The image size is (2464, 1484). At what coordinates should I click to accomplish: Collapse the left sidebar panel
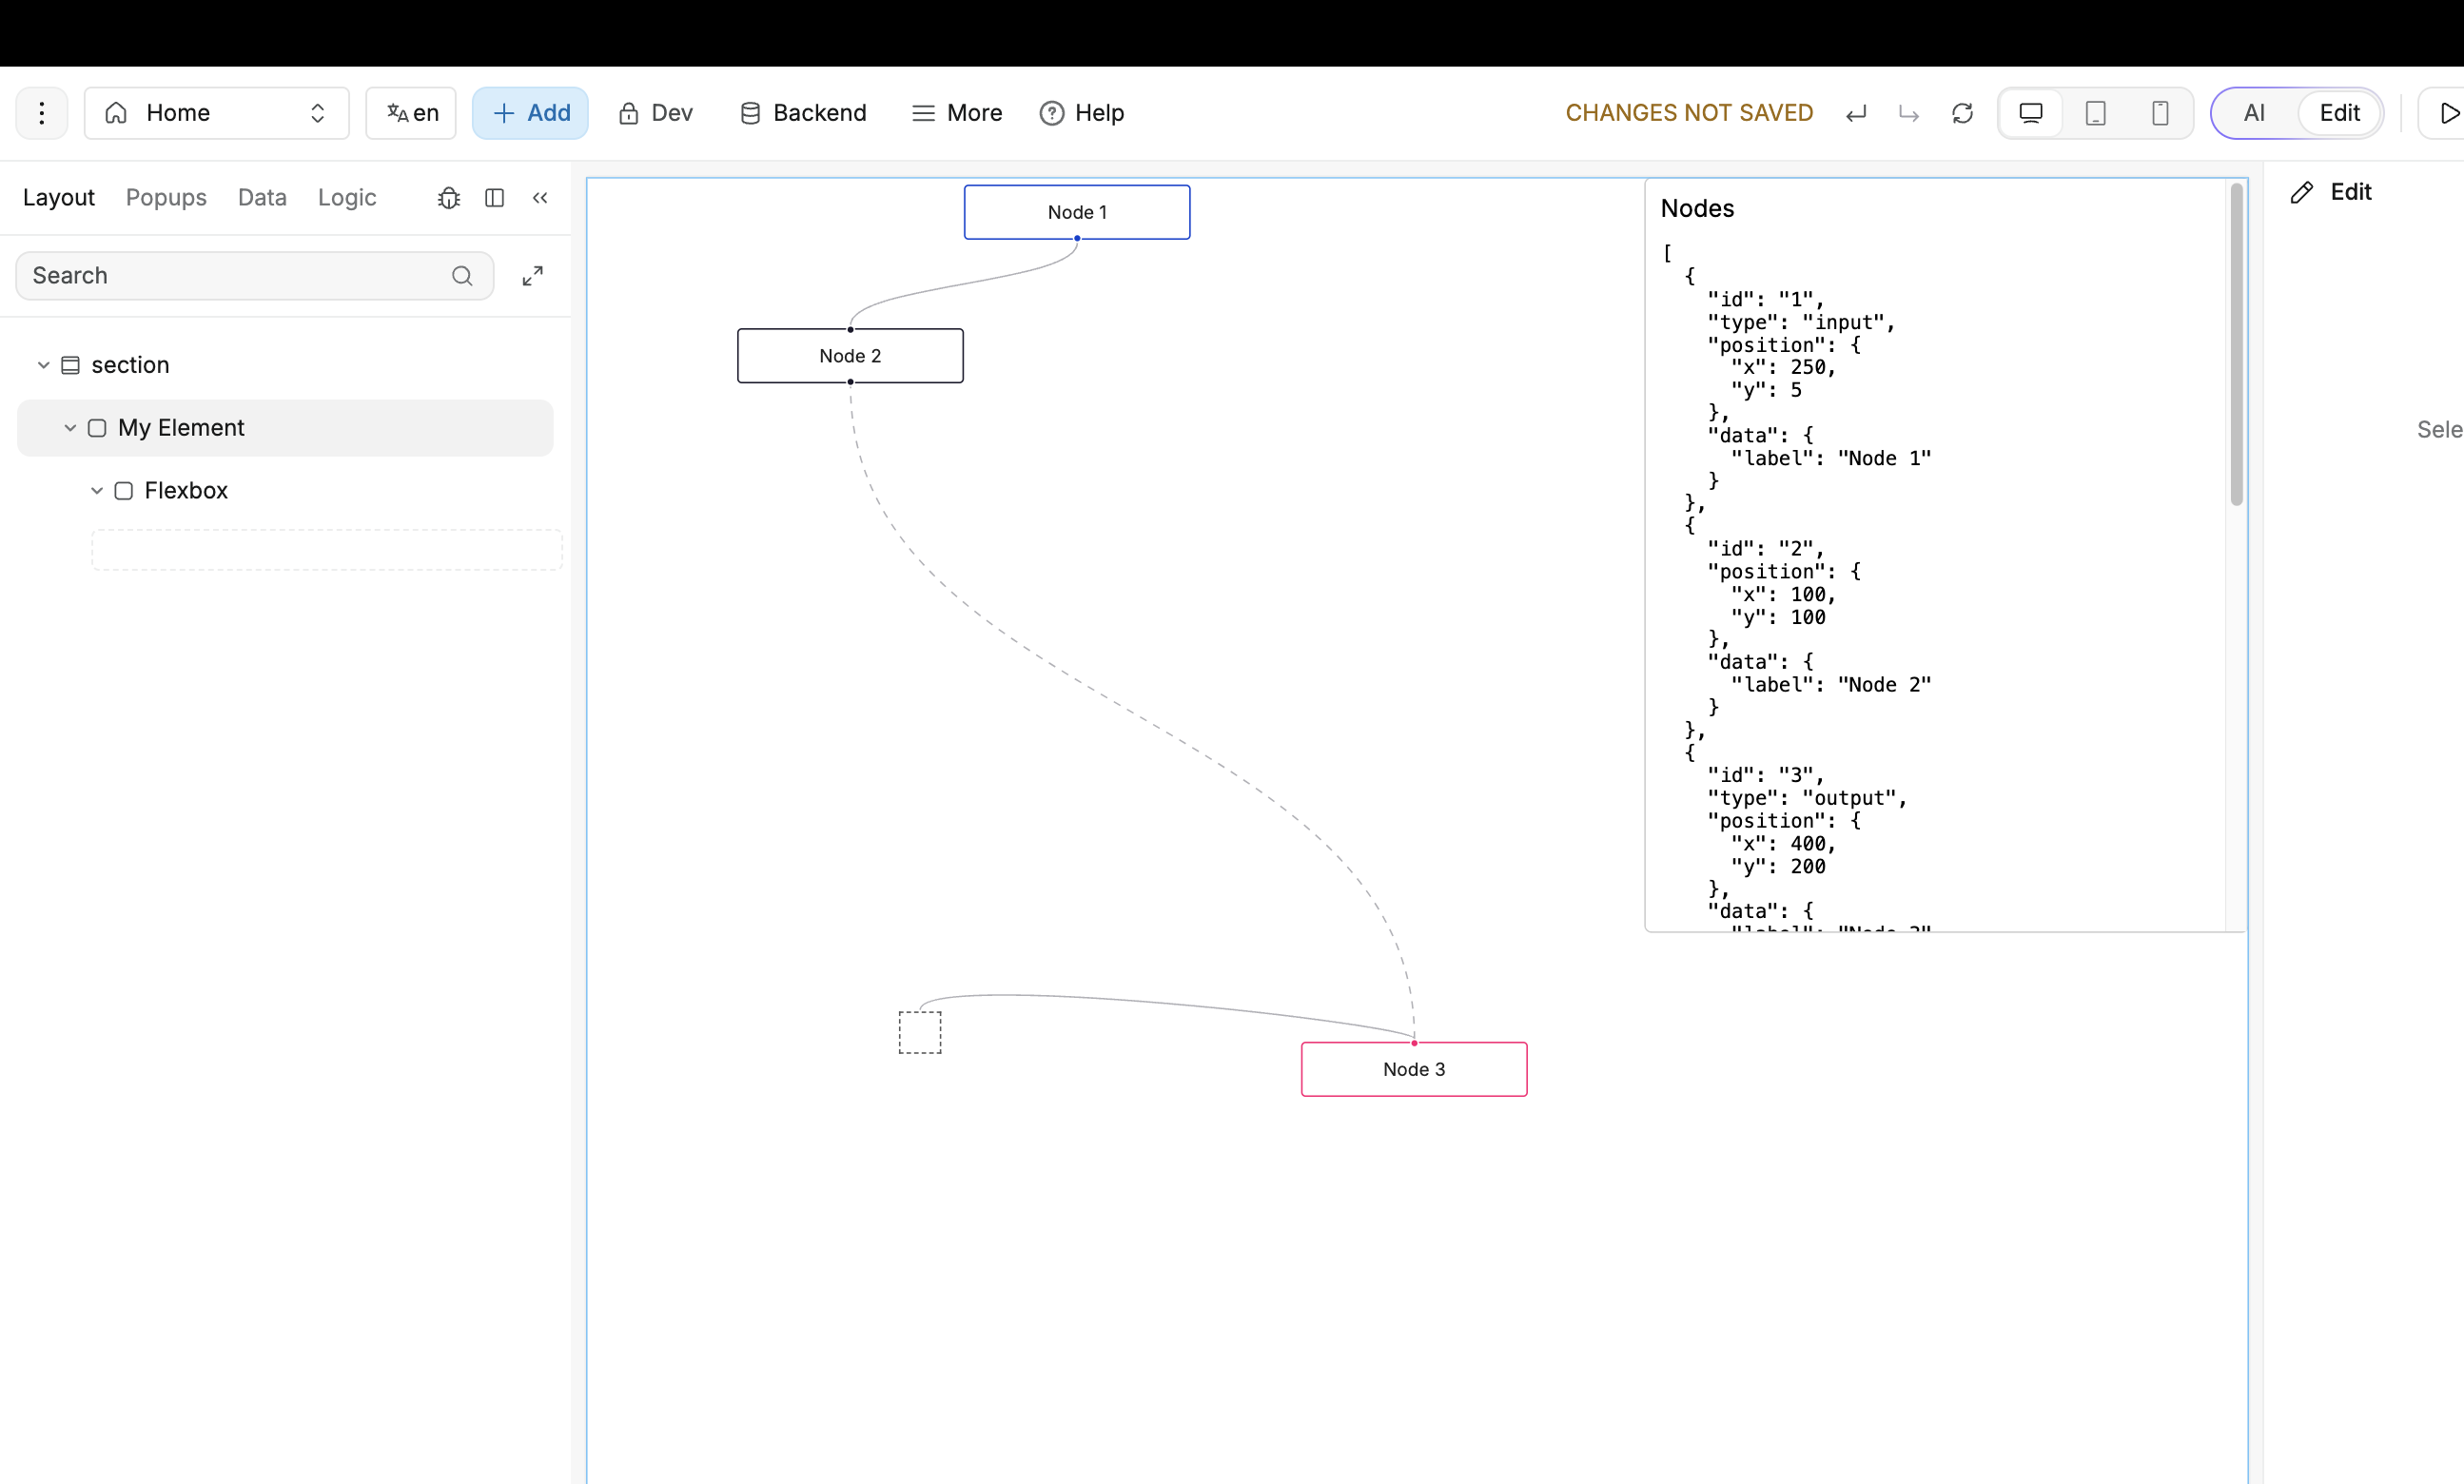[540, 198]
